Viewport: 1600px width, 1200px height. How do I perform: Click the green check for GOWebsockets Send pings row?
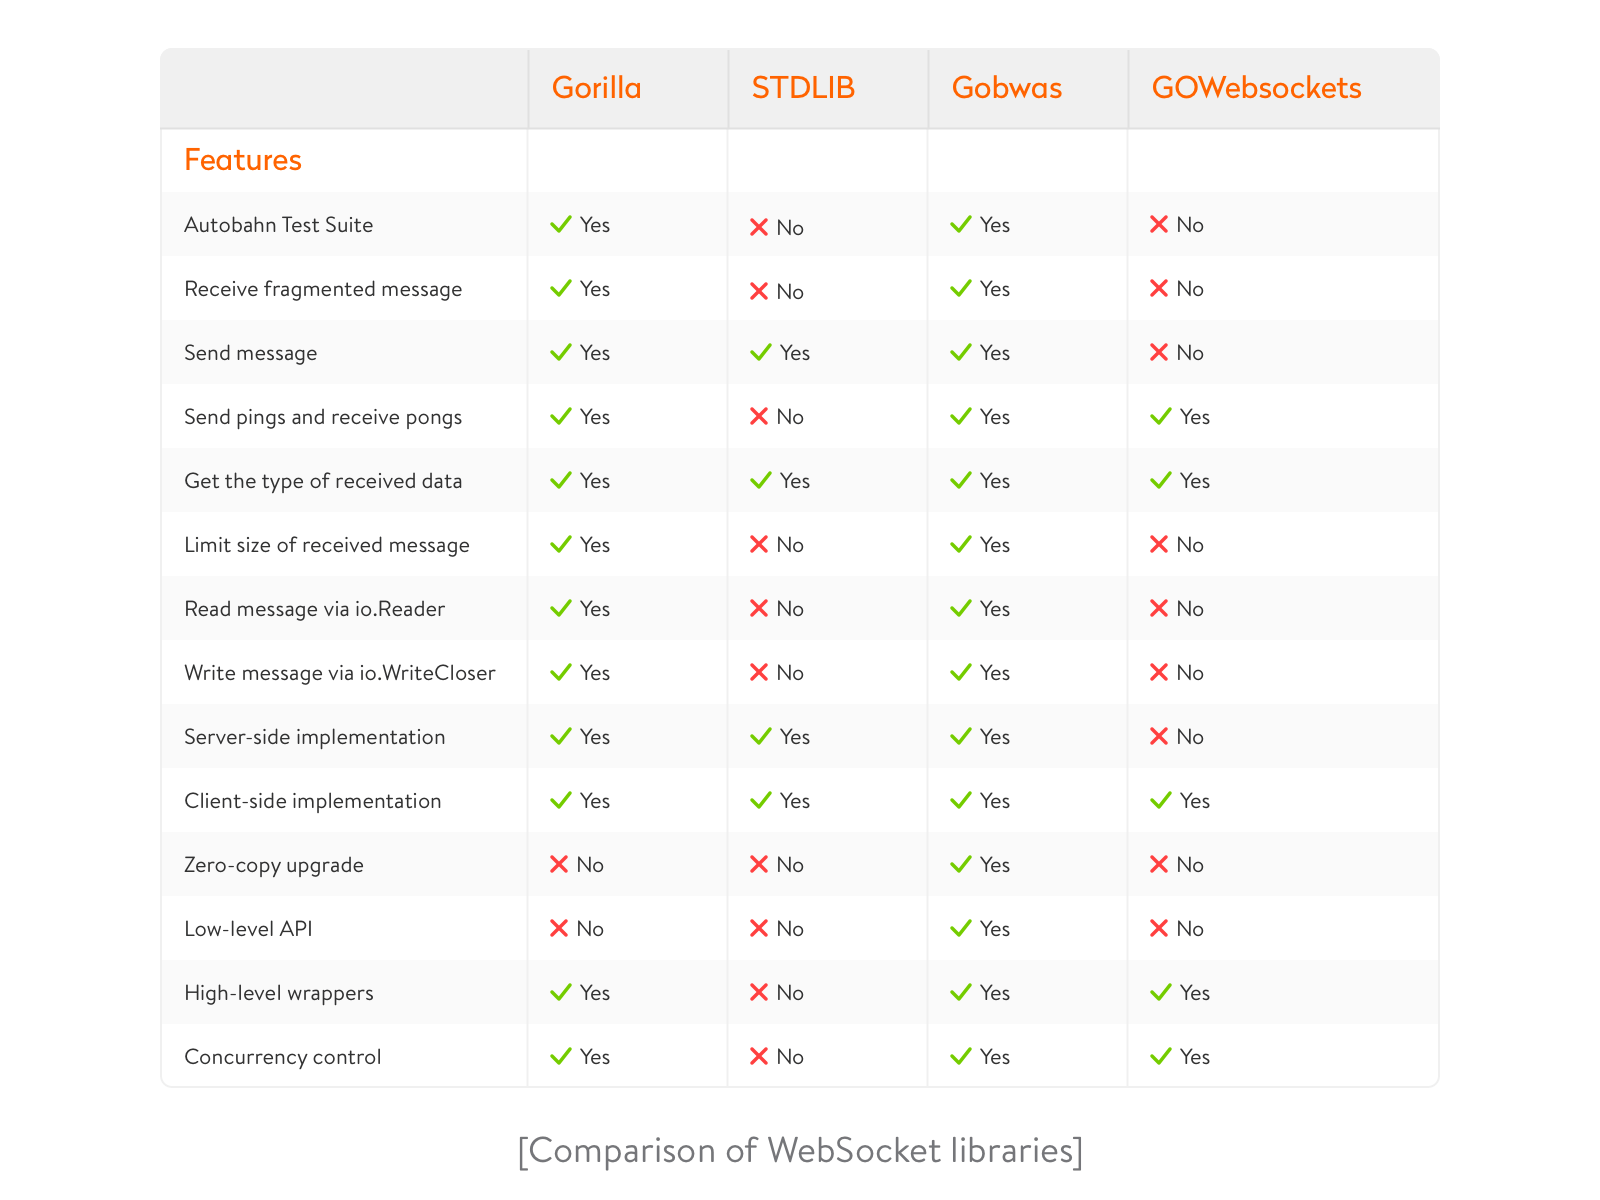click(1161, 416)
